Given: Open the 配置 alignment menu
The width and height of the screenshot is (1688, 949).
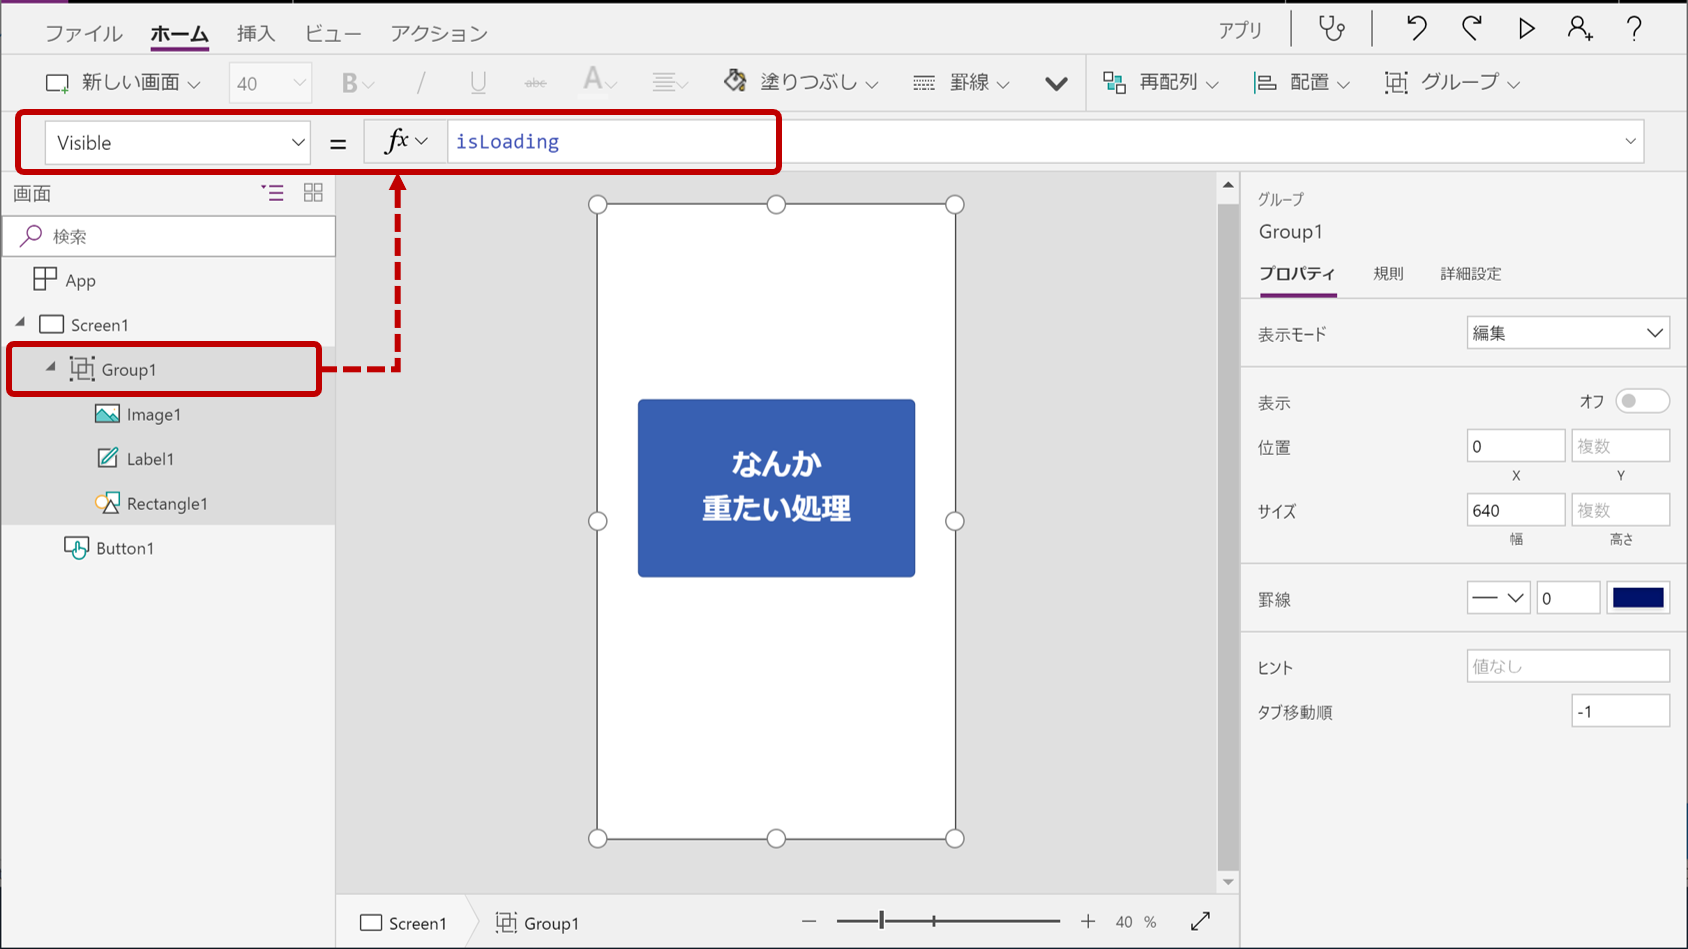Looking at the screenshot, I should (1310, 82).
